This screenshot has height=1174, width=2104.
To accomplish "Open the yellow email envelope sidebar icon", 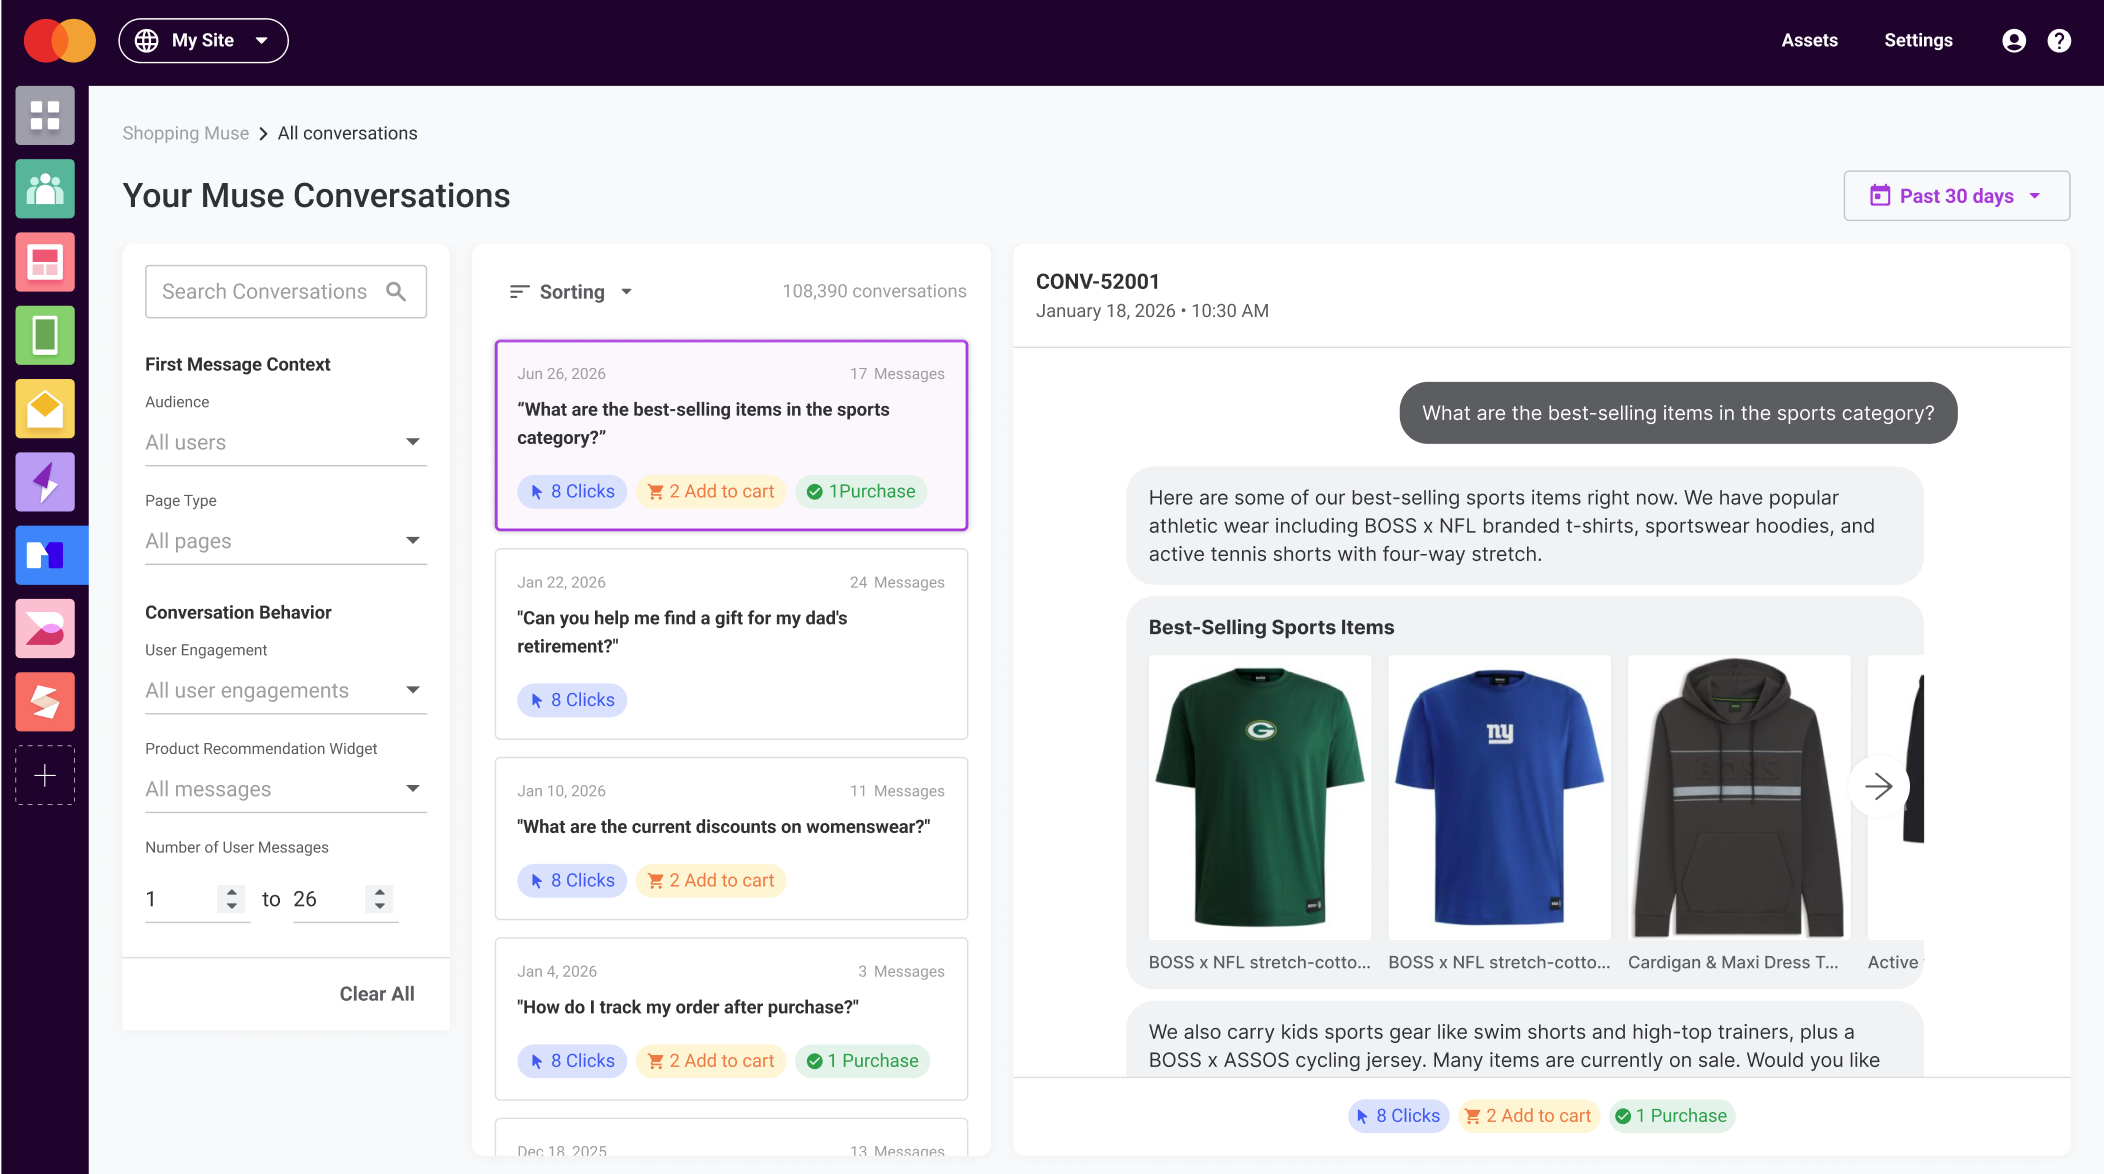I will point(45,409).
